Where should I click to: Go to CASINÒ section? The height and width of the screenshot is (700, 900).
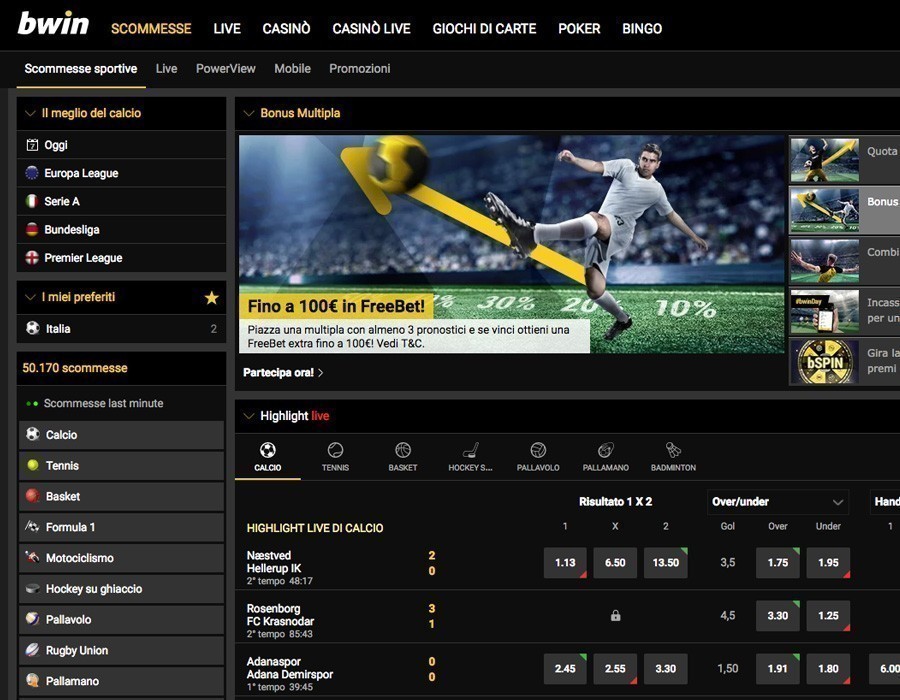pos(286,28)
